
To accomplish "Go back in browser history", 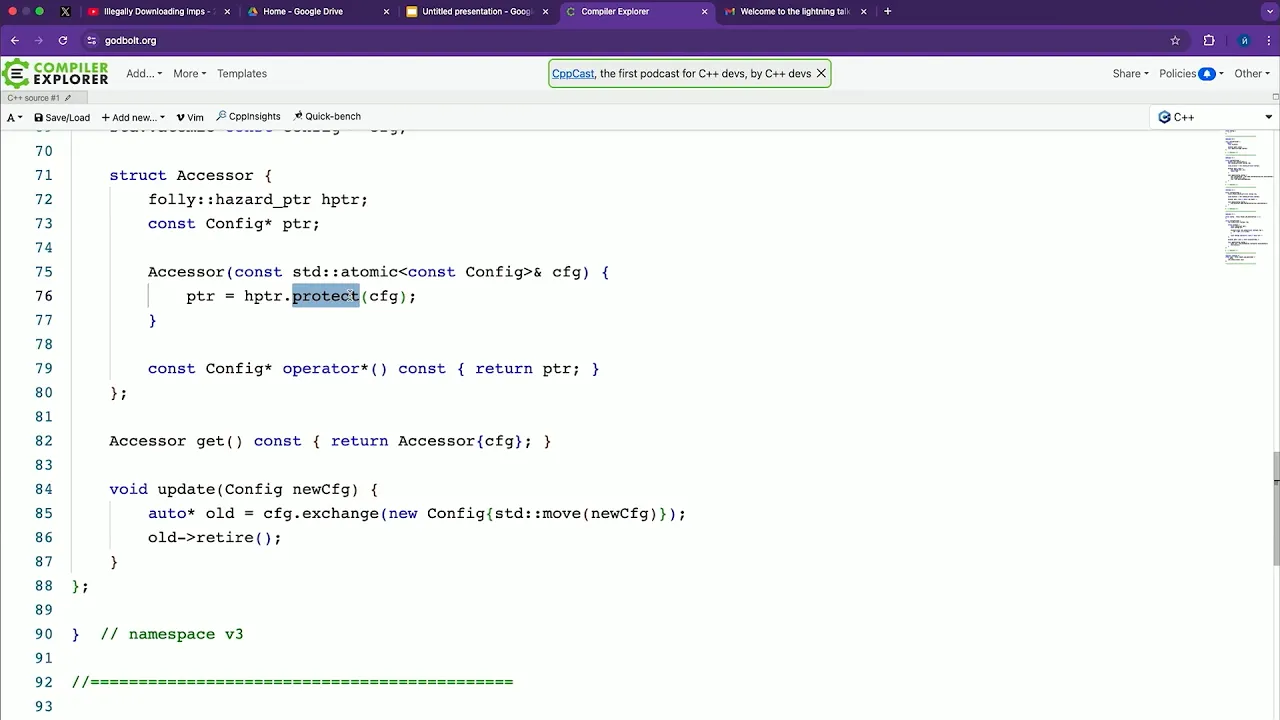I will pos(15,41).
